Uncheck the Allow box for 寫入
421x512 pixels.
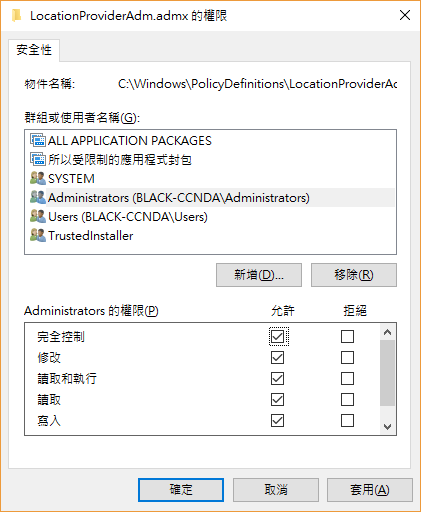(278, 421)
